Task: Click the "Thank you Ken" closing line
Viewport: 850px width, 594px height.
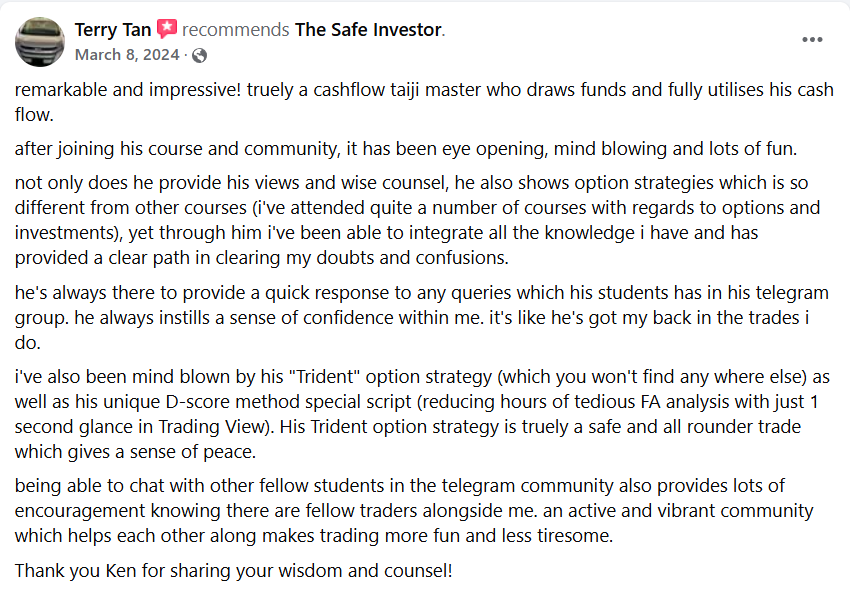Action: (234, 571)
